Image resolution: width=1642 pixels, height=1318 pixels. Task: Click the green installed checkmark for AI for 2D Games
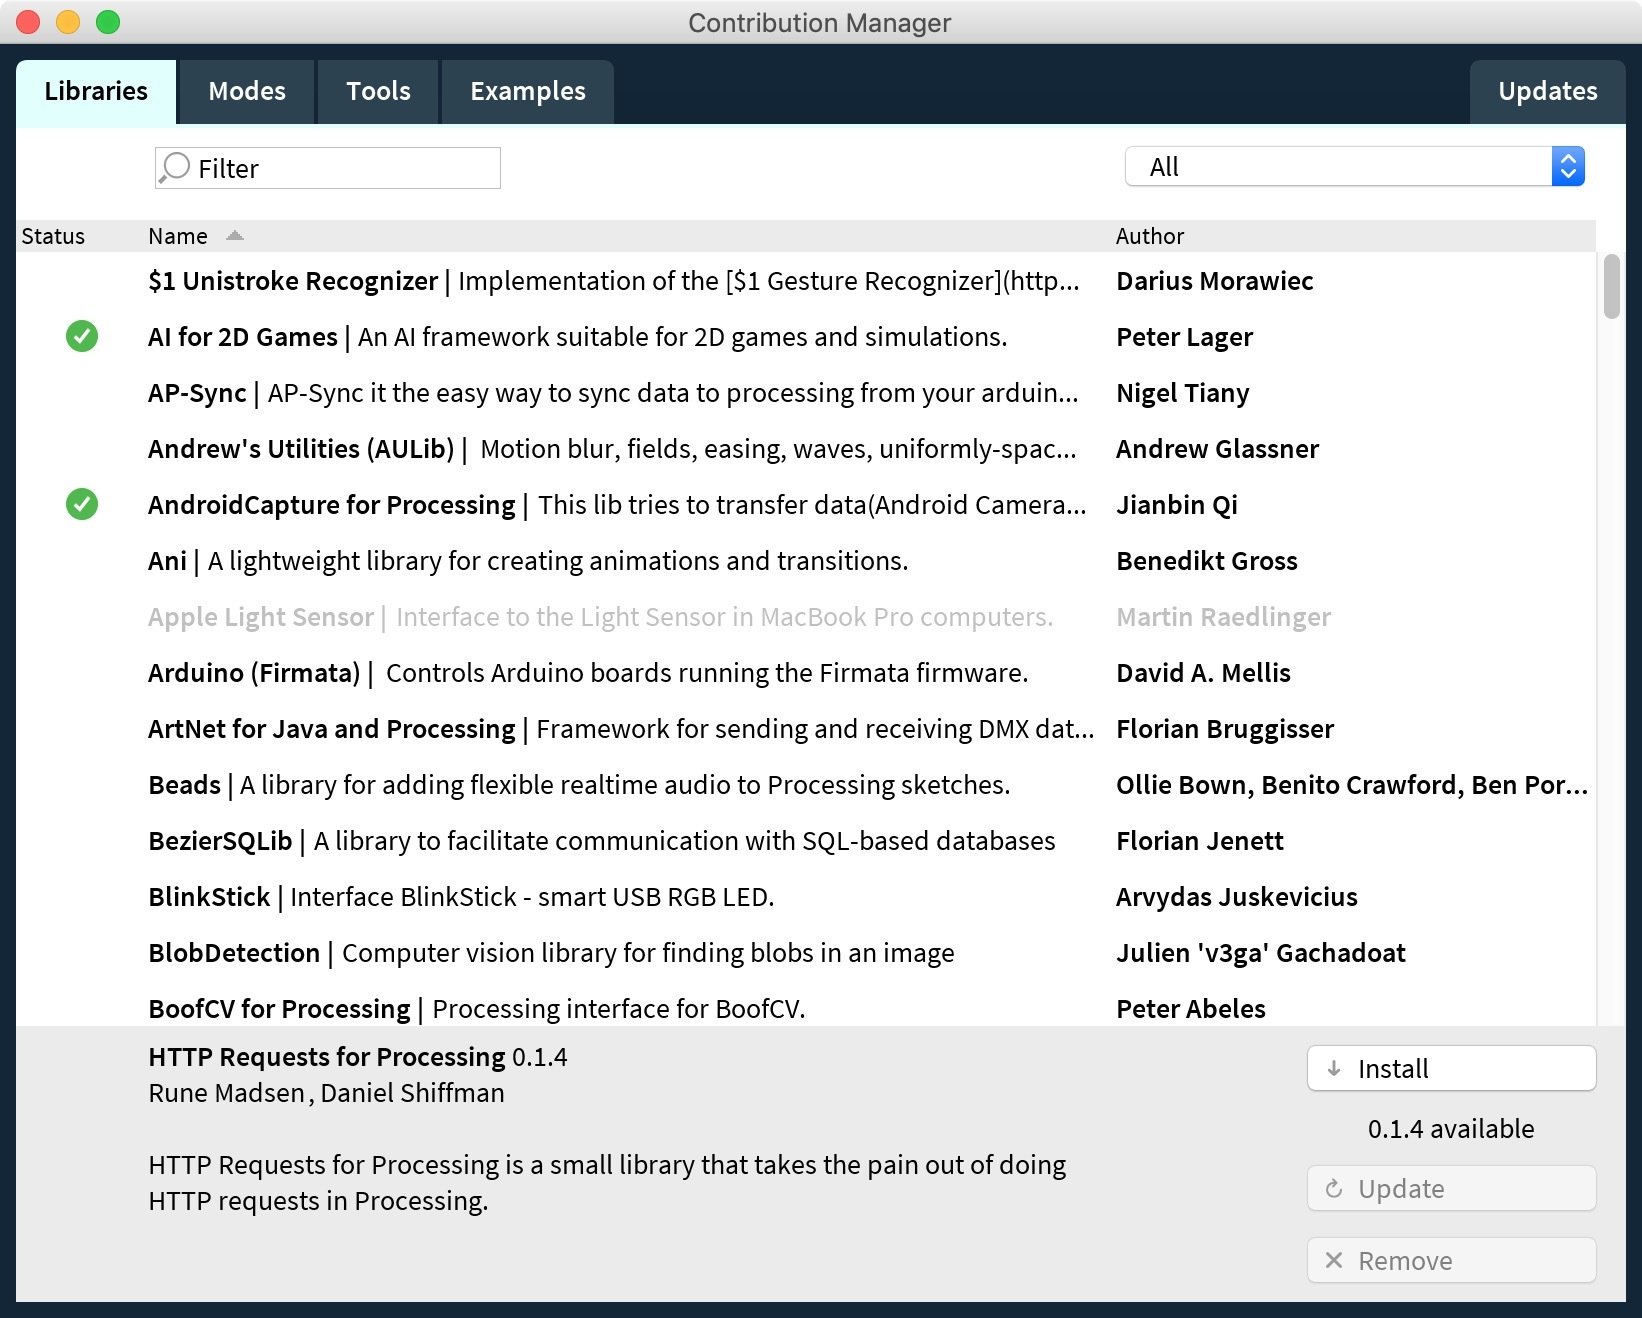tap(82, 337)
